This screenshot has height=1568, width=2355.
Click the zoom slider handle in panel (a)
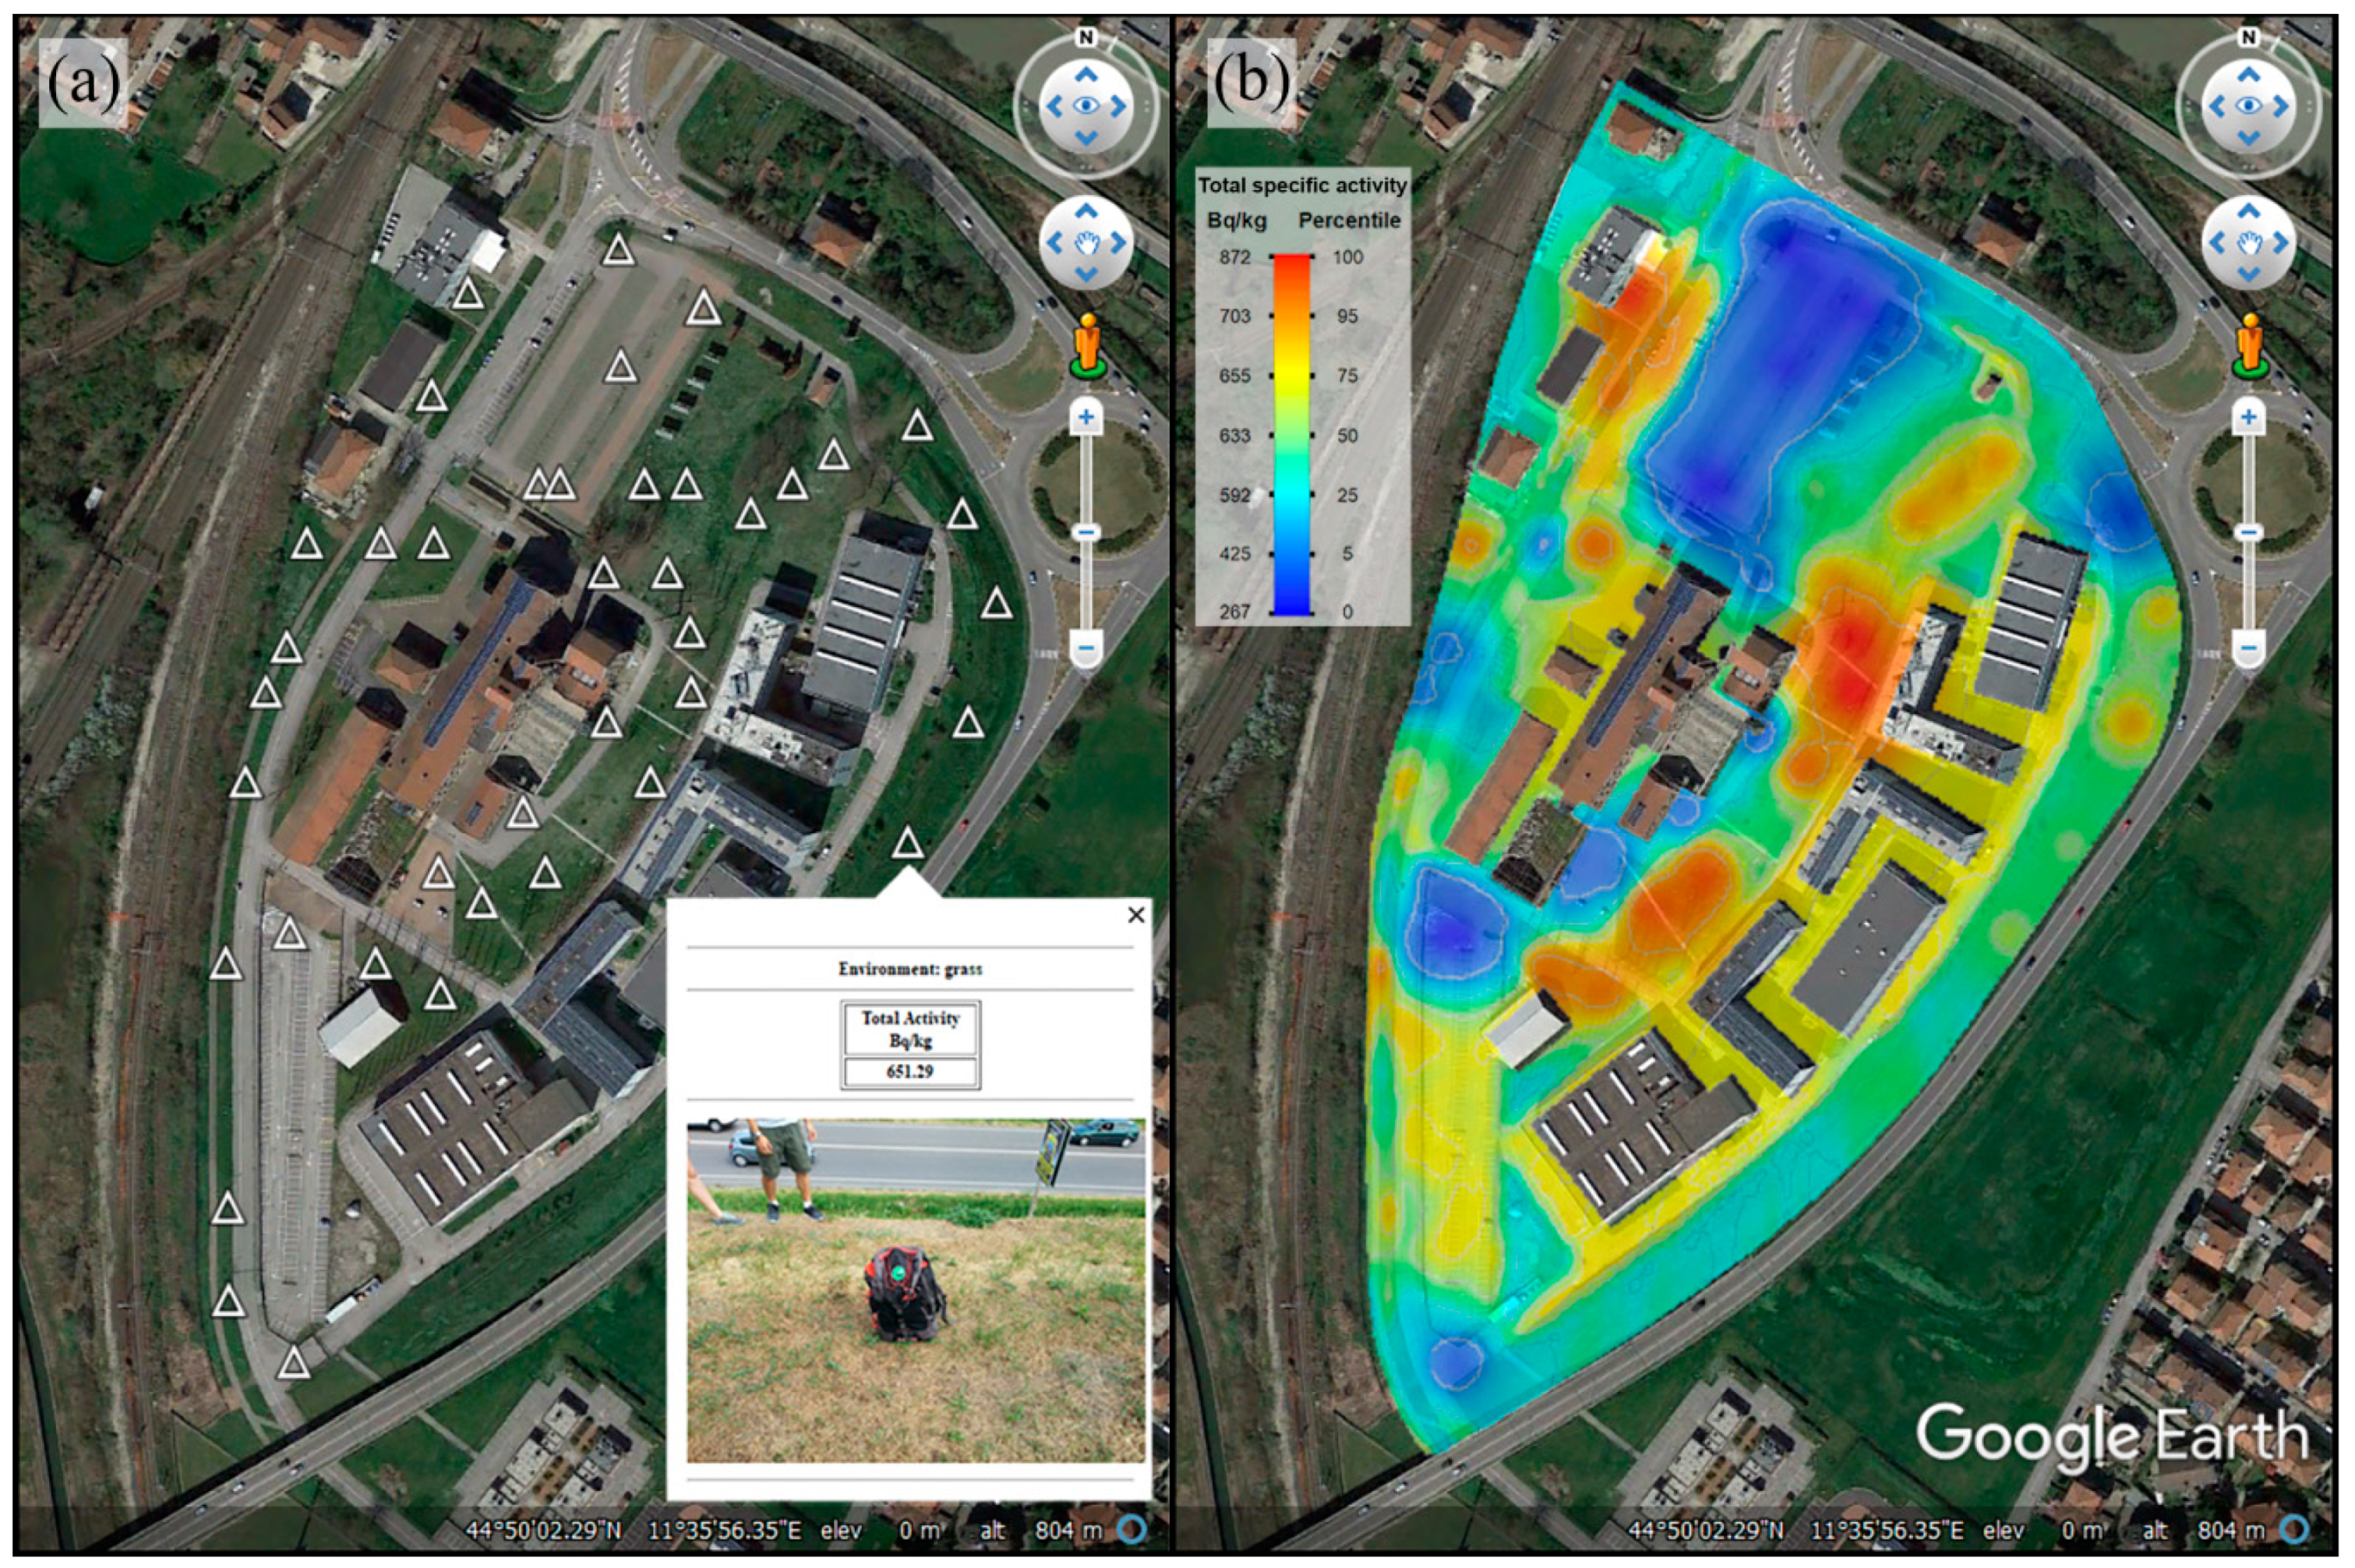(1086, 532)
